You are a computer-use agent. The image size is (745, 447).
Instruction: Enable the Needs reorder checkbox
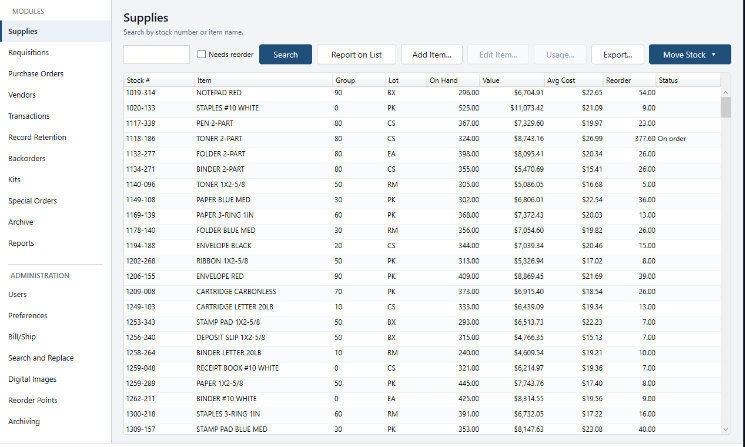click(201, 54)
